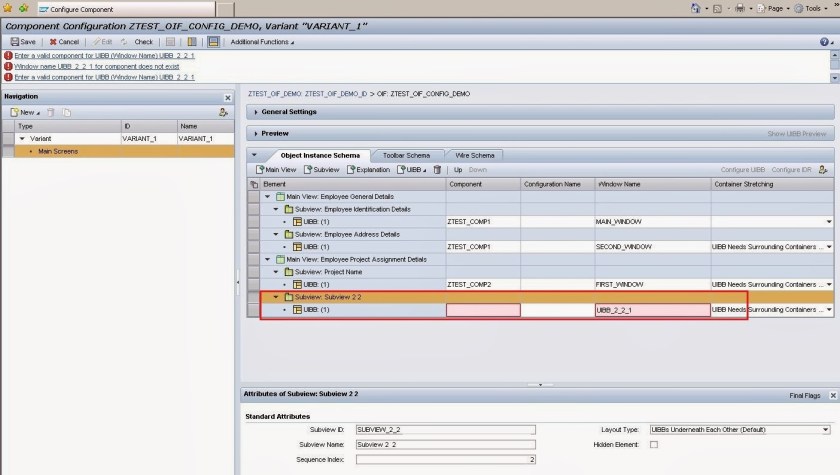
Task: Switch to the Wire Schema tab
Action: (x=474, y=155)
